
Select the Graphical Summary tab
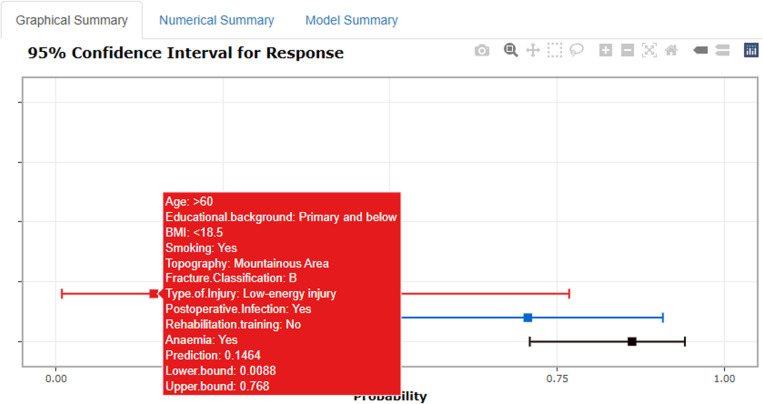(72, 20)
